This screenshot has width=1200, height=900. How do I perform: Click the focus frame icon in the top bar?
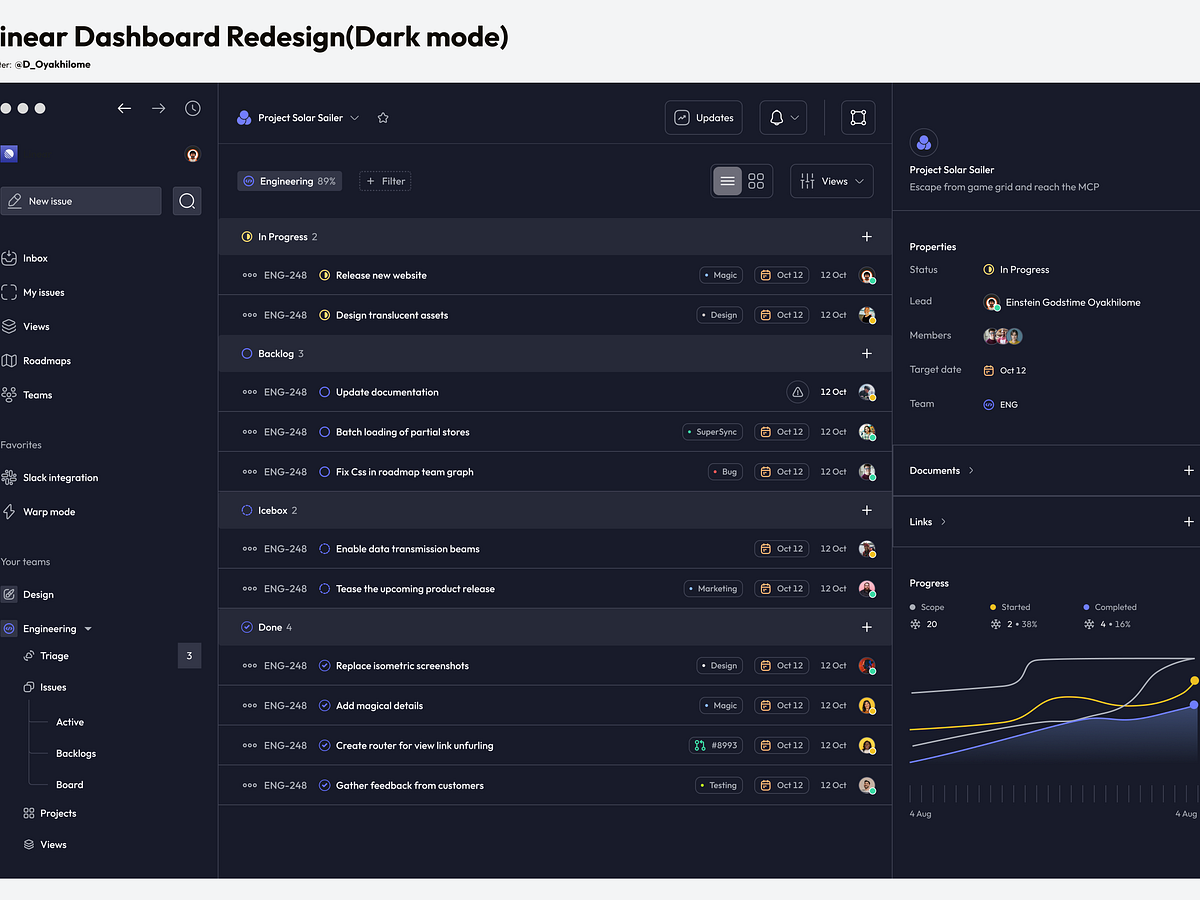tap(858, 117)
